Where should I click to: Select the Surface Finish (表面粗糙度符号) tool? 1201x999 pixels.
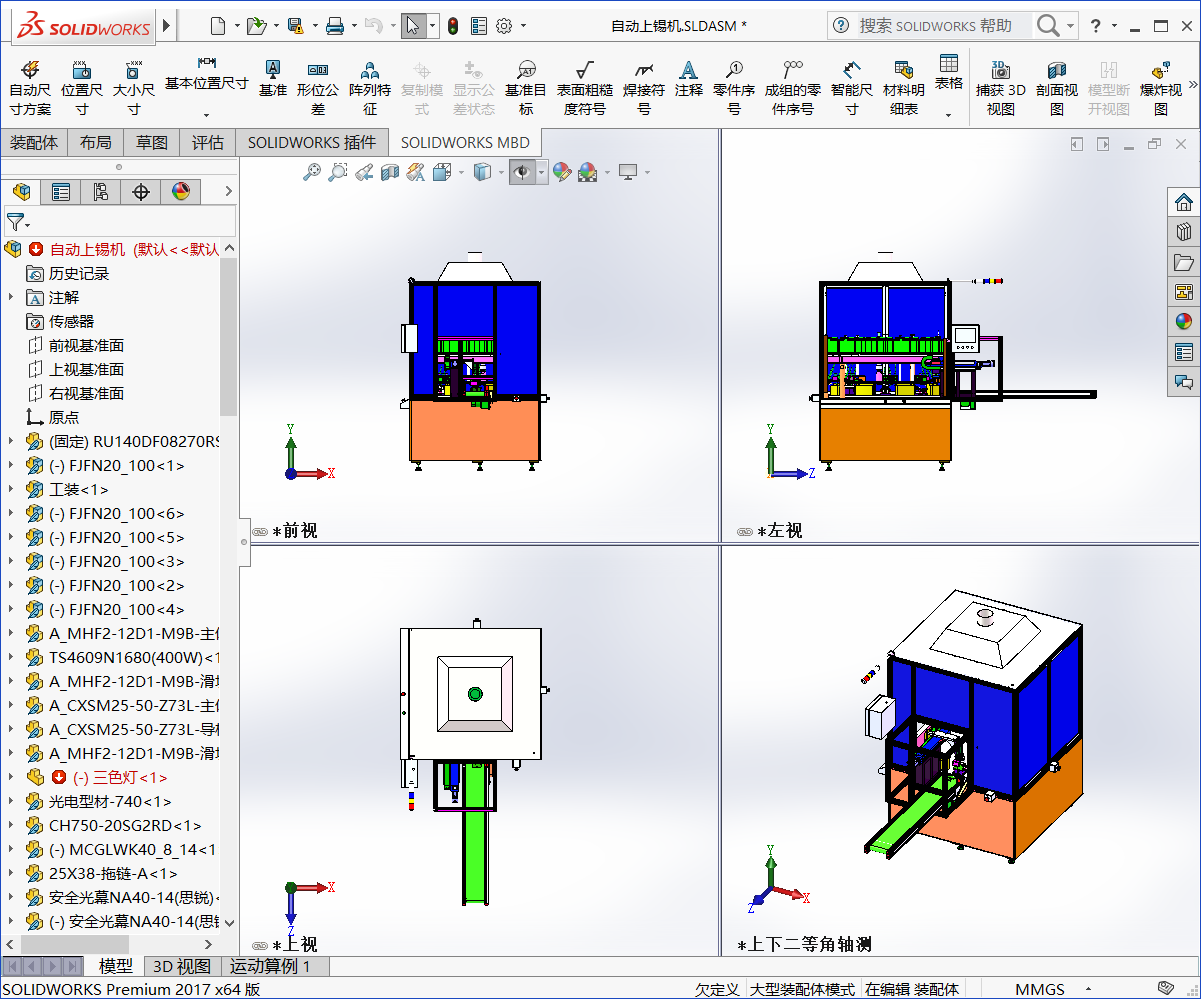(585, 88)
